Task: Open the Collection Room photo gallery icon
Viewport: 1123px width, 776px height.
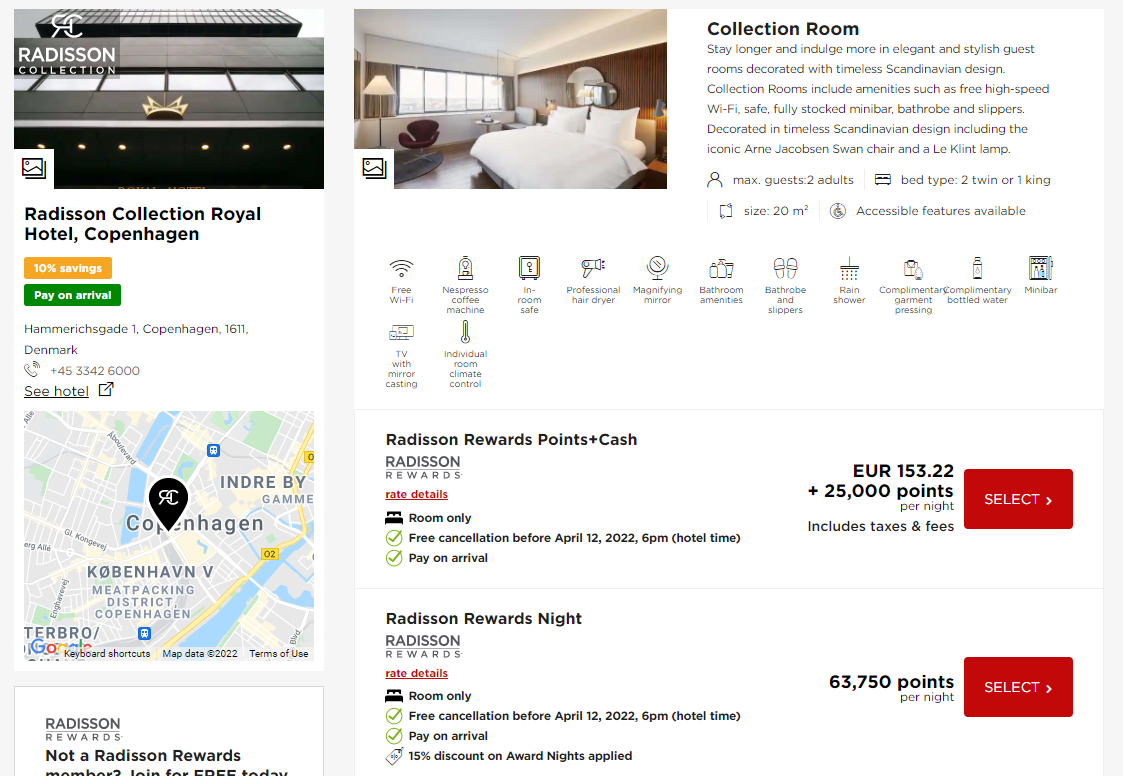Action: [375, 168]
